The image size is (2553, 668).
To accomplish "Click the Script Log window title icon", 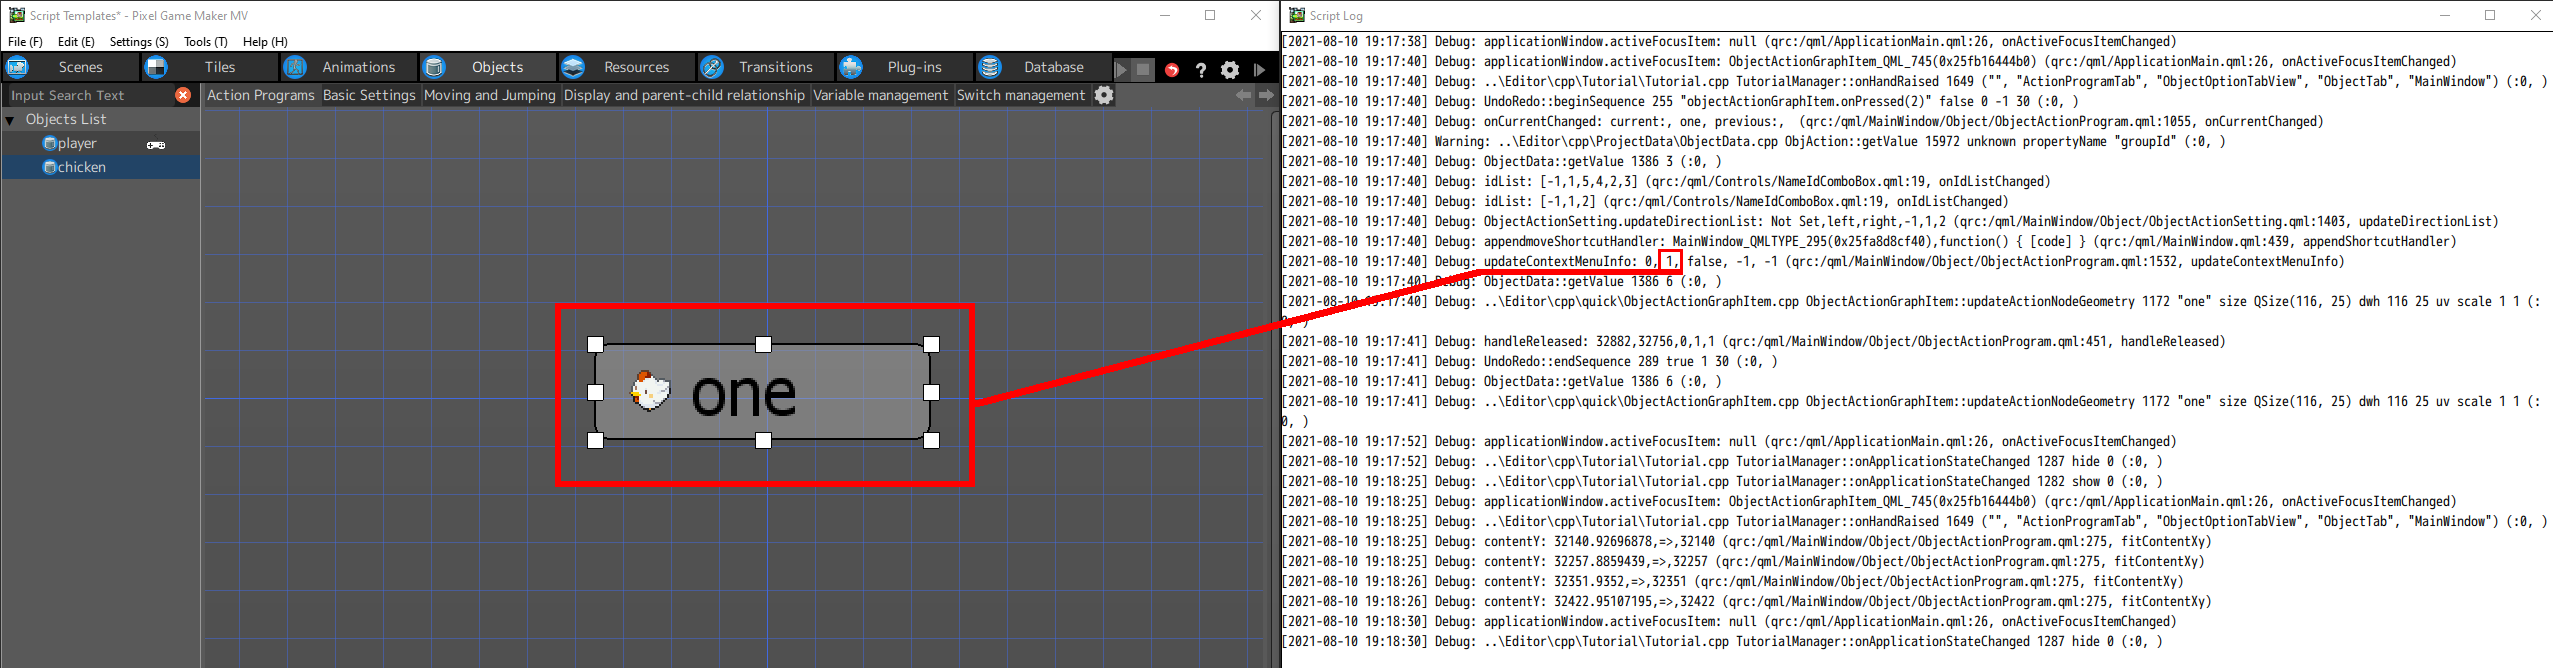I will pos(1296,15).
